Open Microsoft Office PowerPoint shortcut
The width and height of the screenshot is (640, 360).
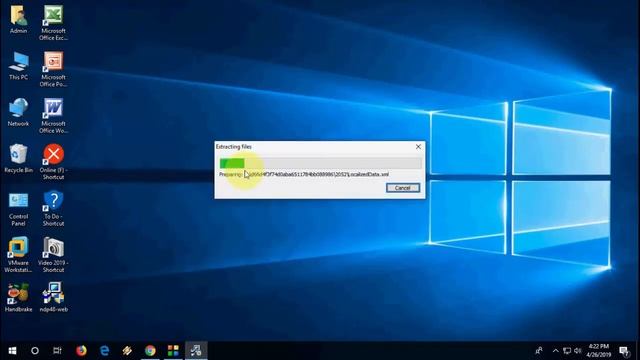53,69
